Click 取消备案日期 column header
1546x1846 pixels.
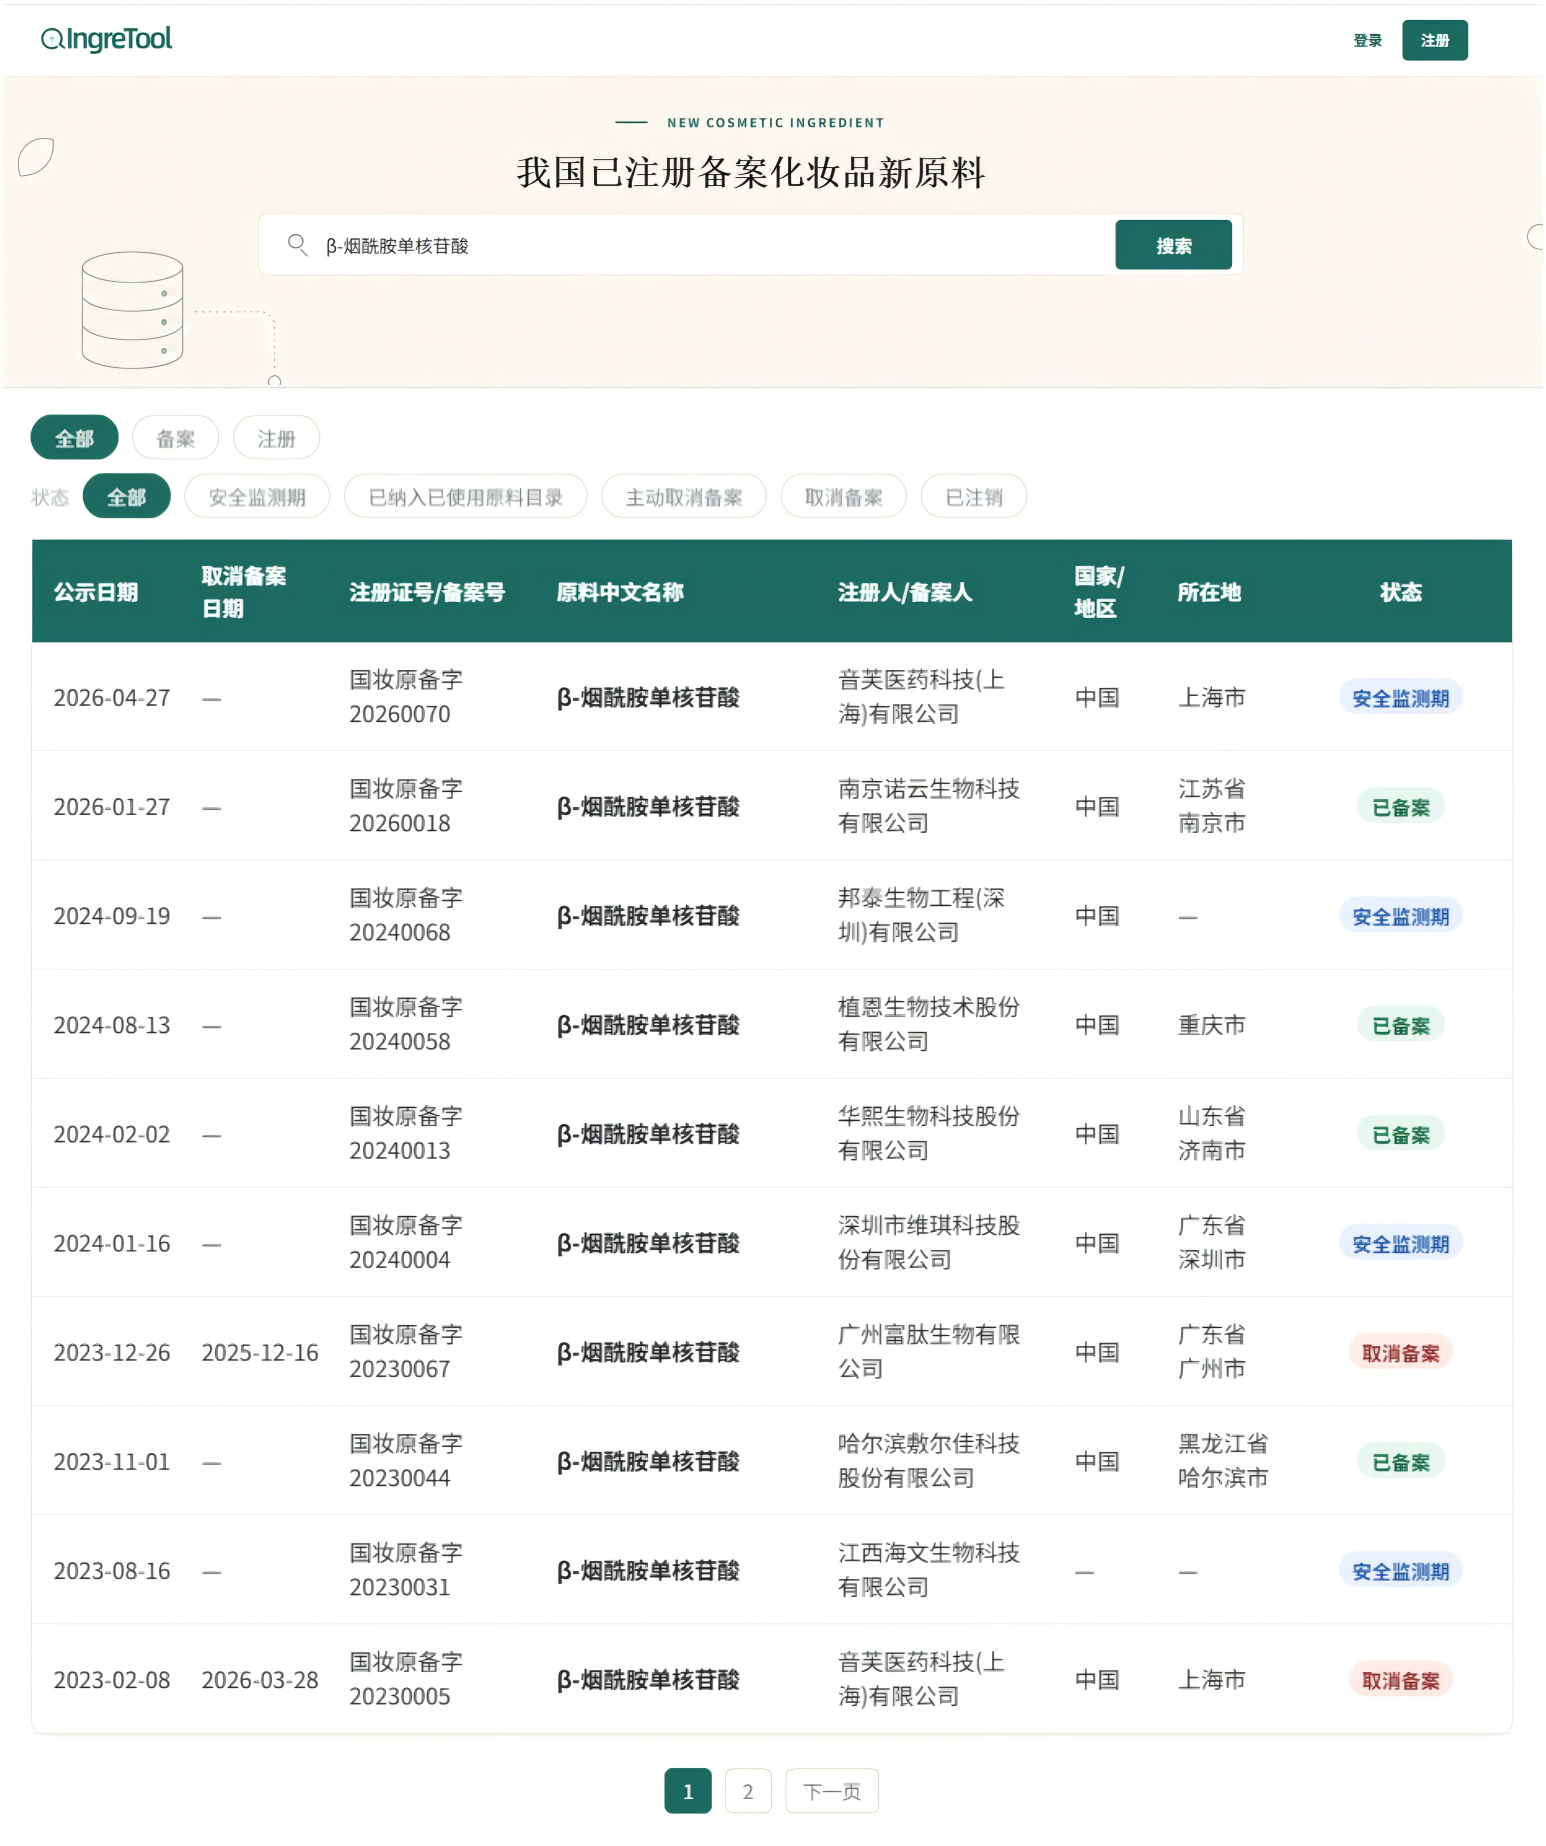pyautogui.click(x=244, y=592)
